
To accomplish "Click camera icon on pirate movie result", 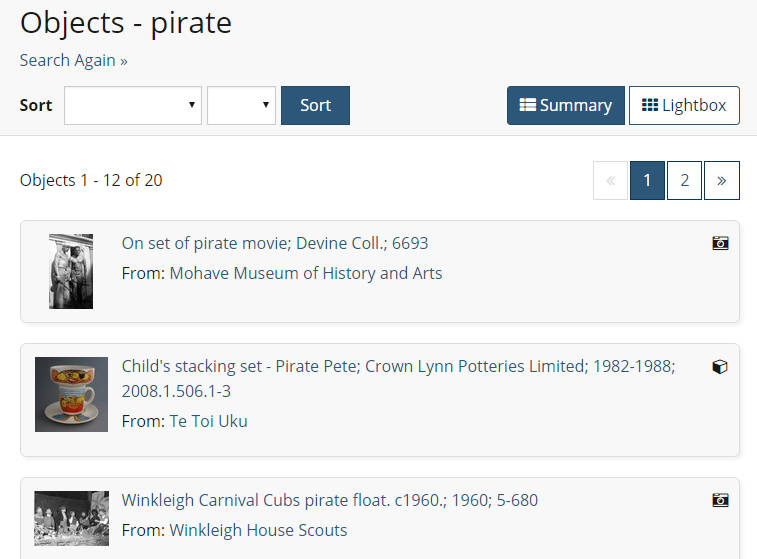I will (x=720, y=243).
